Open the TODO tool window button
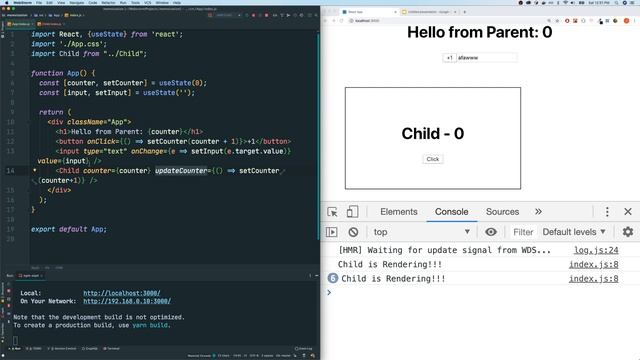Image resolution: width=640 pixels, height=360 pixels. (x=34, y=349)
